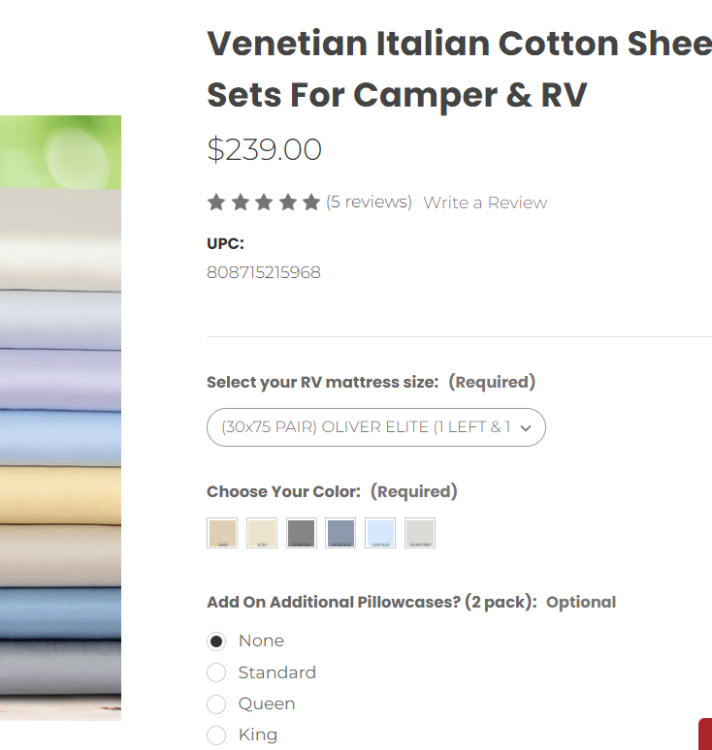Click the UPC number 808715215968
712x750 pixels.
[x=264, y=272]
